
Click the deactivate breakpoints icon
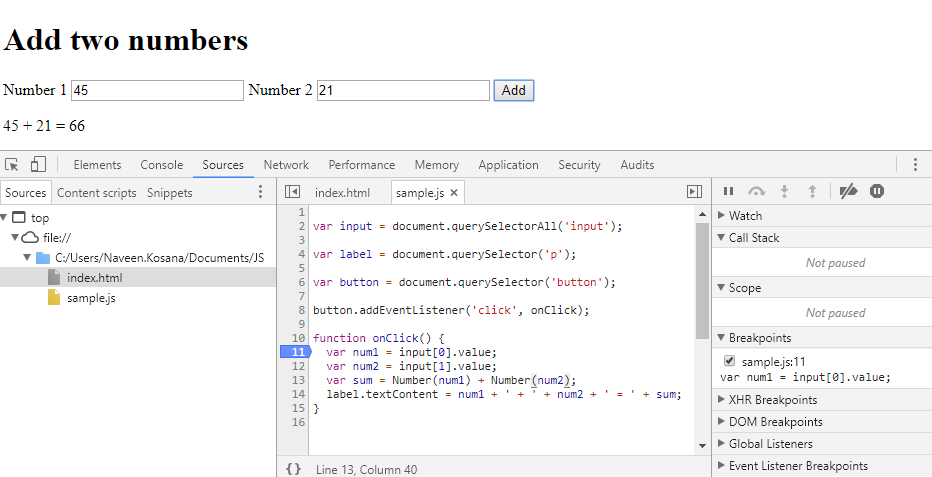coord(848,191)
